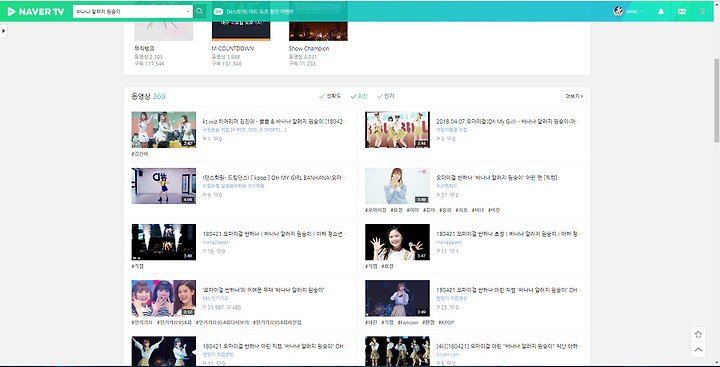Viewport: 720px width, 367px height.
Task: Click the #fancam hashtag
Action: click(407, 322)
